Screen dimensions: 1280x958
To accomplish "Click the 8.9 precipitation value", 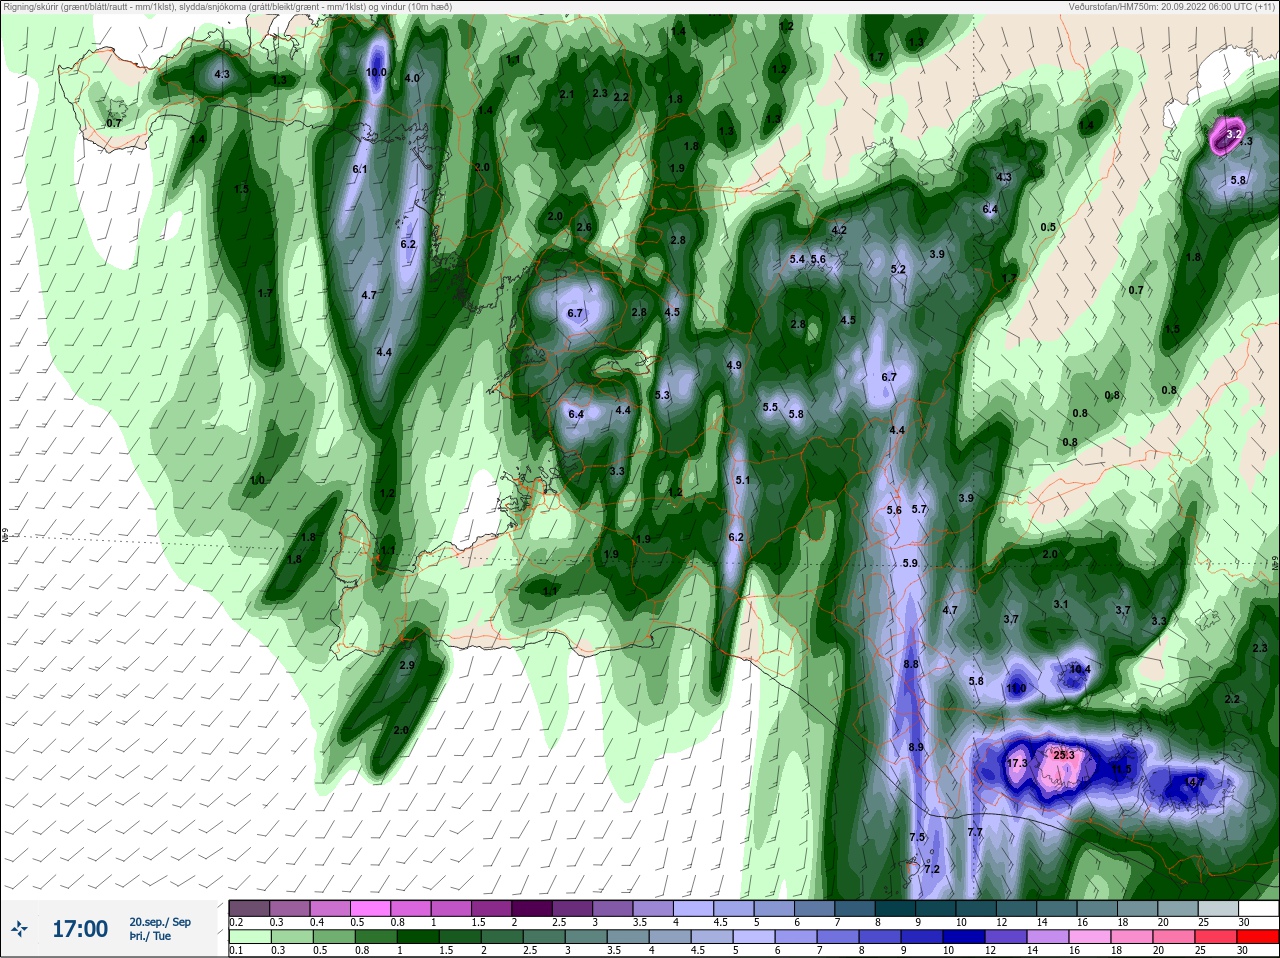I will pos(916,747).
